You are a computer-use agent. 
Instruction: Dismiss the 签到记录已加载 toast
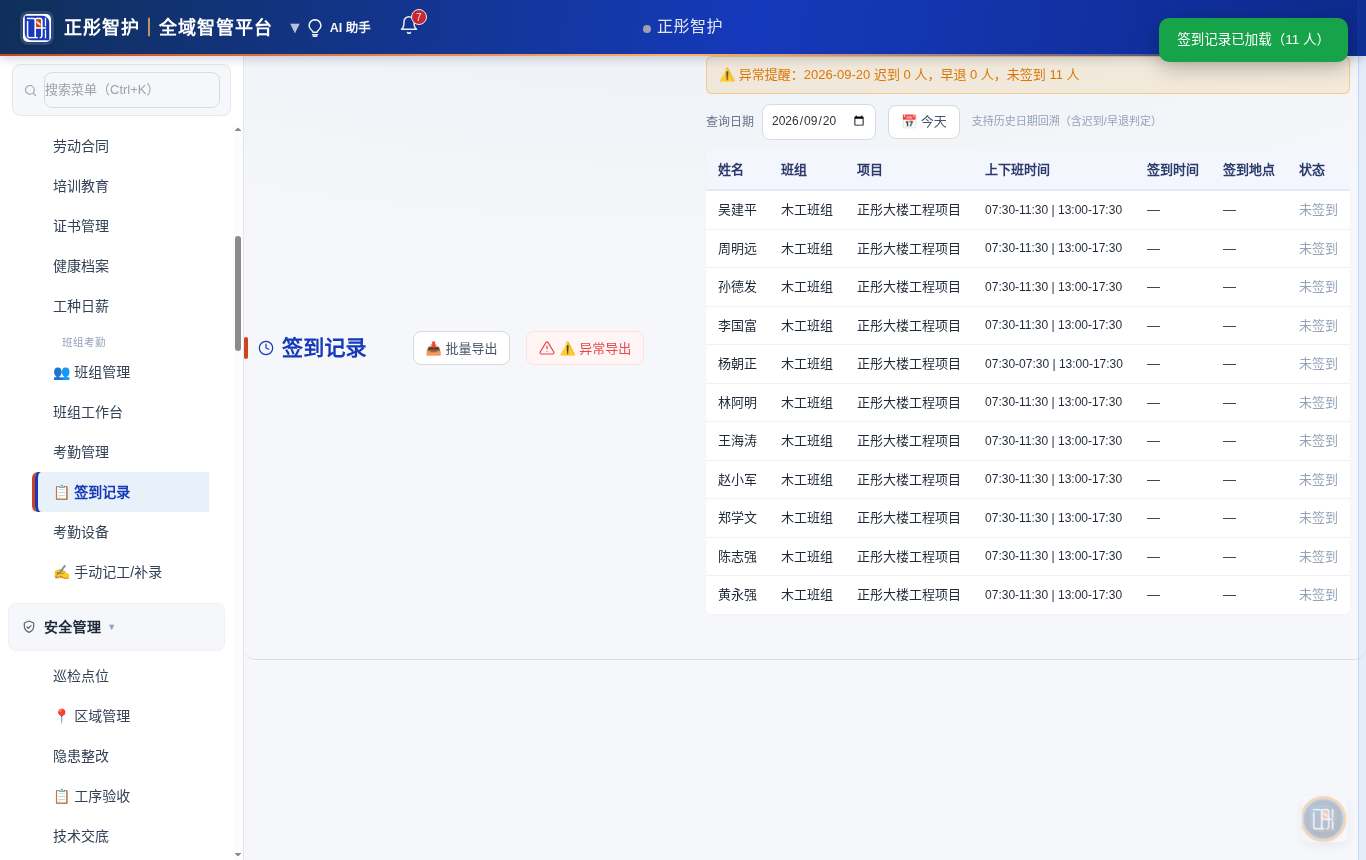[x=1253, y=39]
